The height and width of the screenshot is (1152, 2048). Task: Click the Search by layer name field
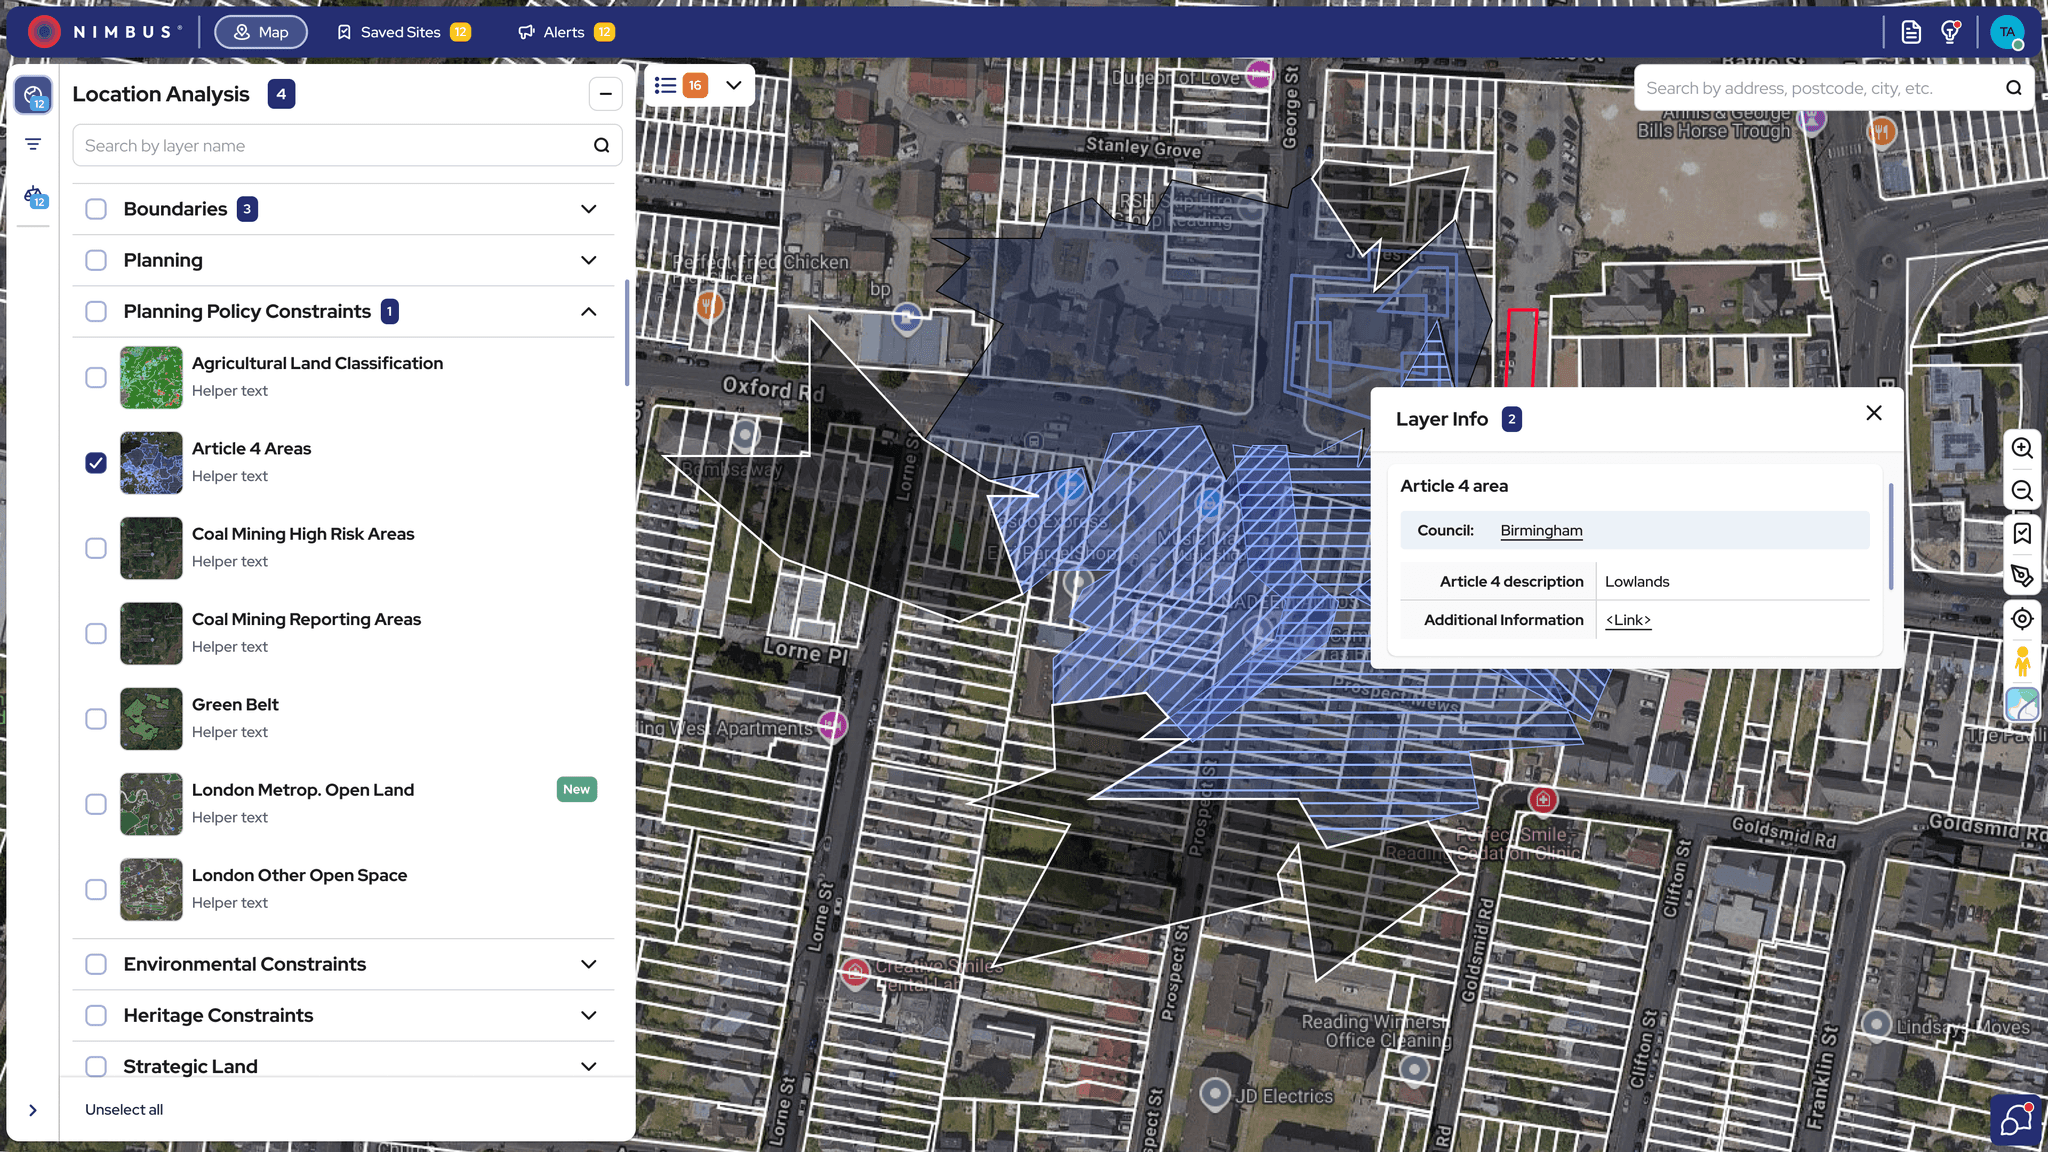click(x=335, y=146)
